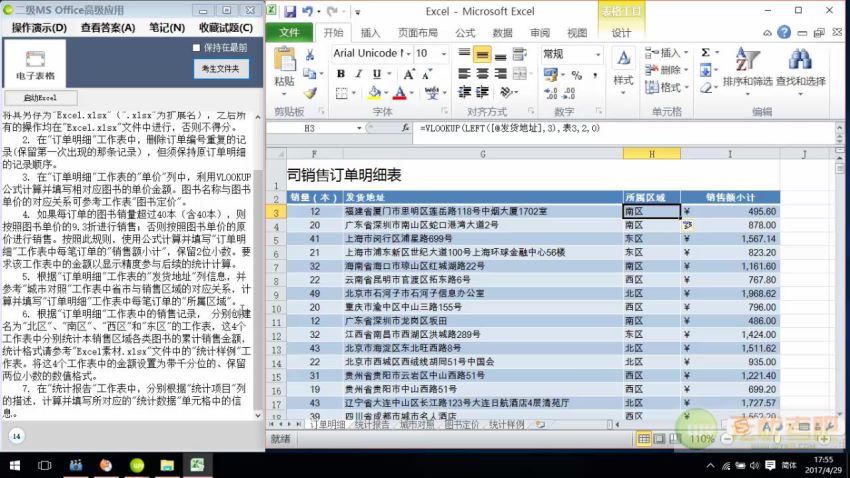This screenshot has width=850, height=478.
Task: Click the Insert Function fx button
Action: 405,128
